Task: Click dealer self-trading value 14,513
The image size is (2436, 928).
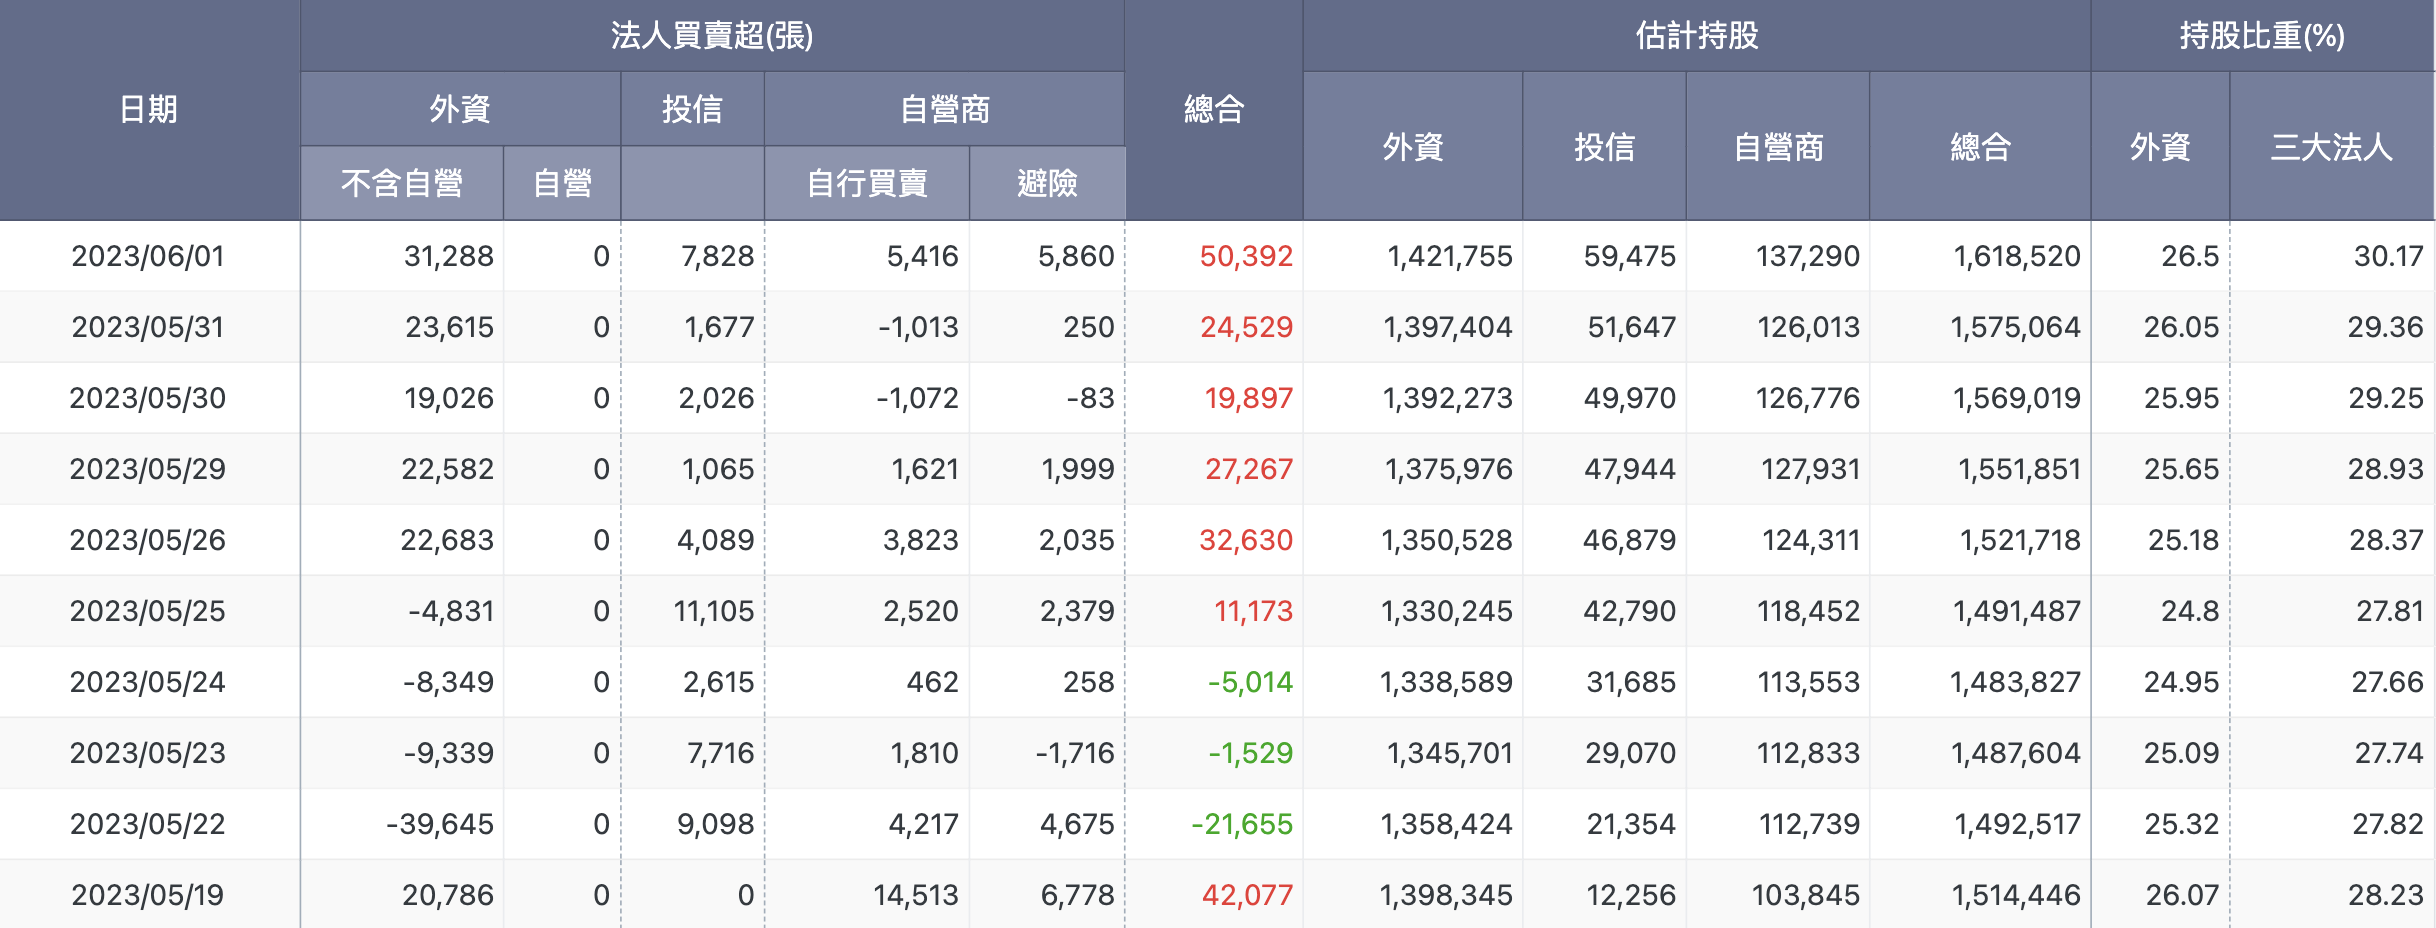Action: (x=916, y=895)
